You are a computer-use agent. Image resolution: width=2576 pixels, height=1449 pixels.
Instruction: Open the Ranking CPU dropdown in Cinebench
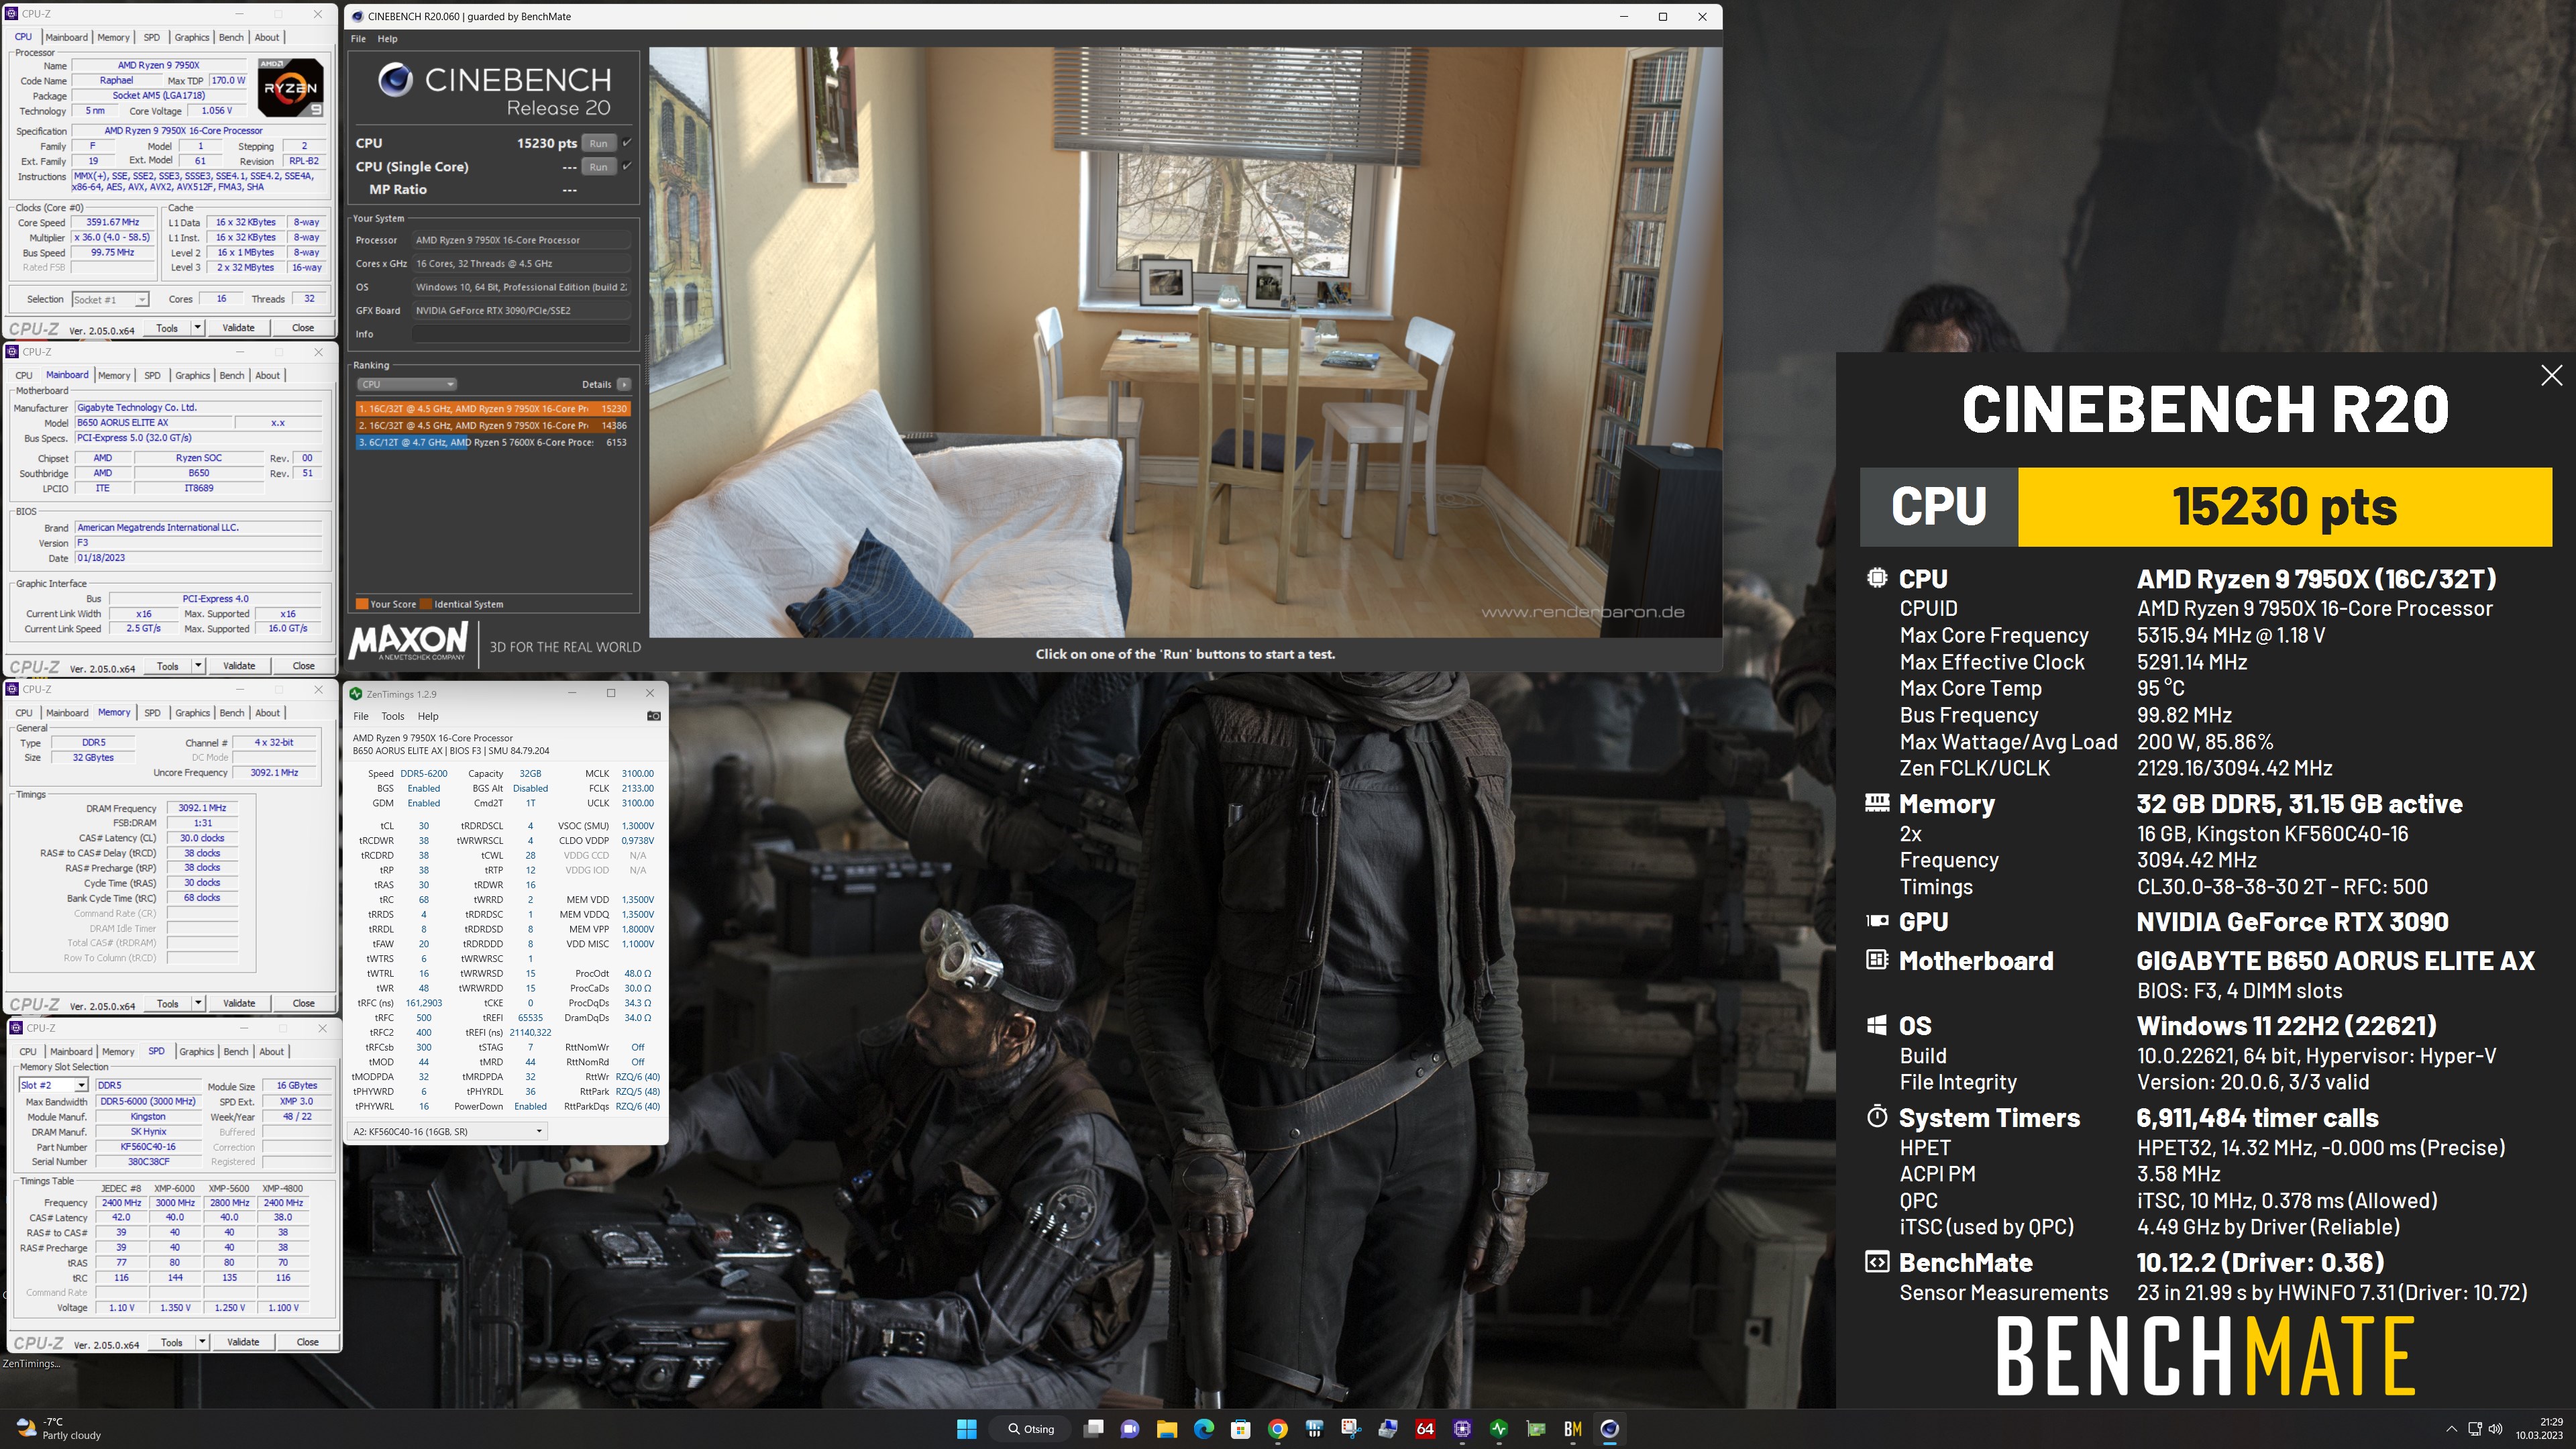point(407,384)
